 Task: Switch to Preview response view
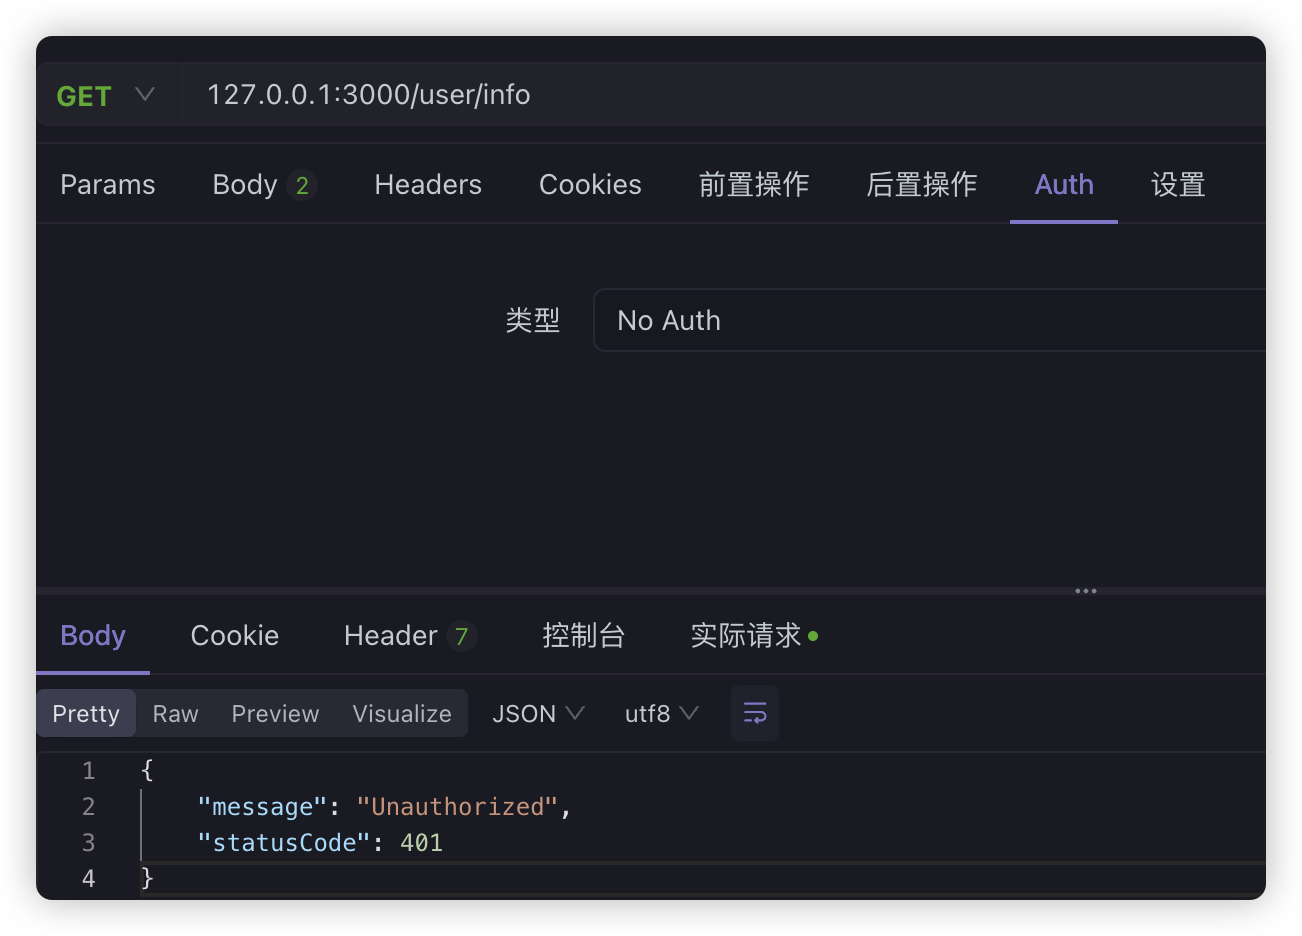275,714
